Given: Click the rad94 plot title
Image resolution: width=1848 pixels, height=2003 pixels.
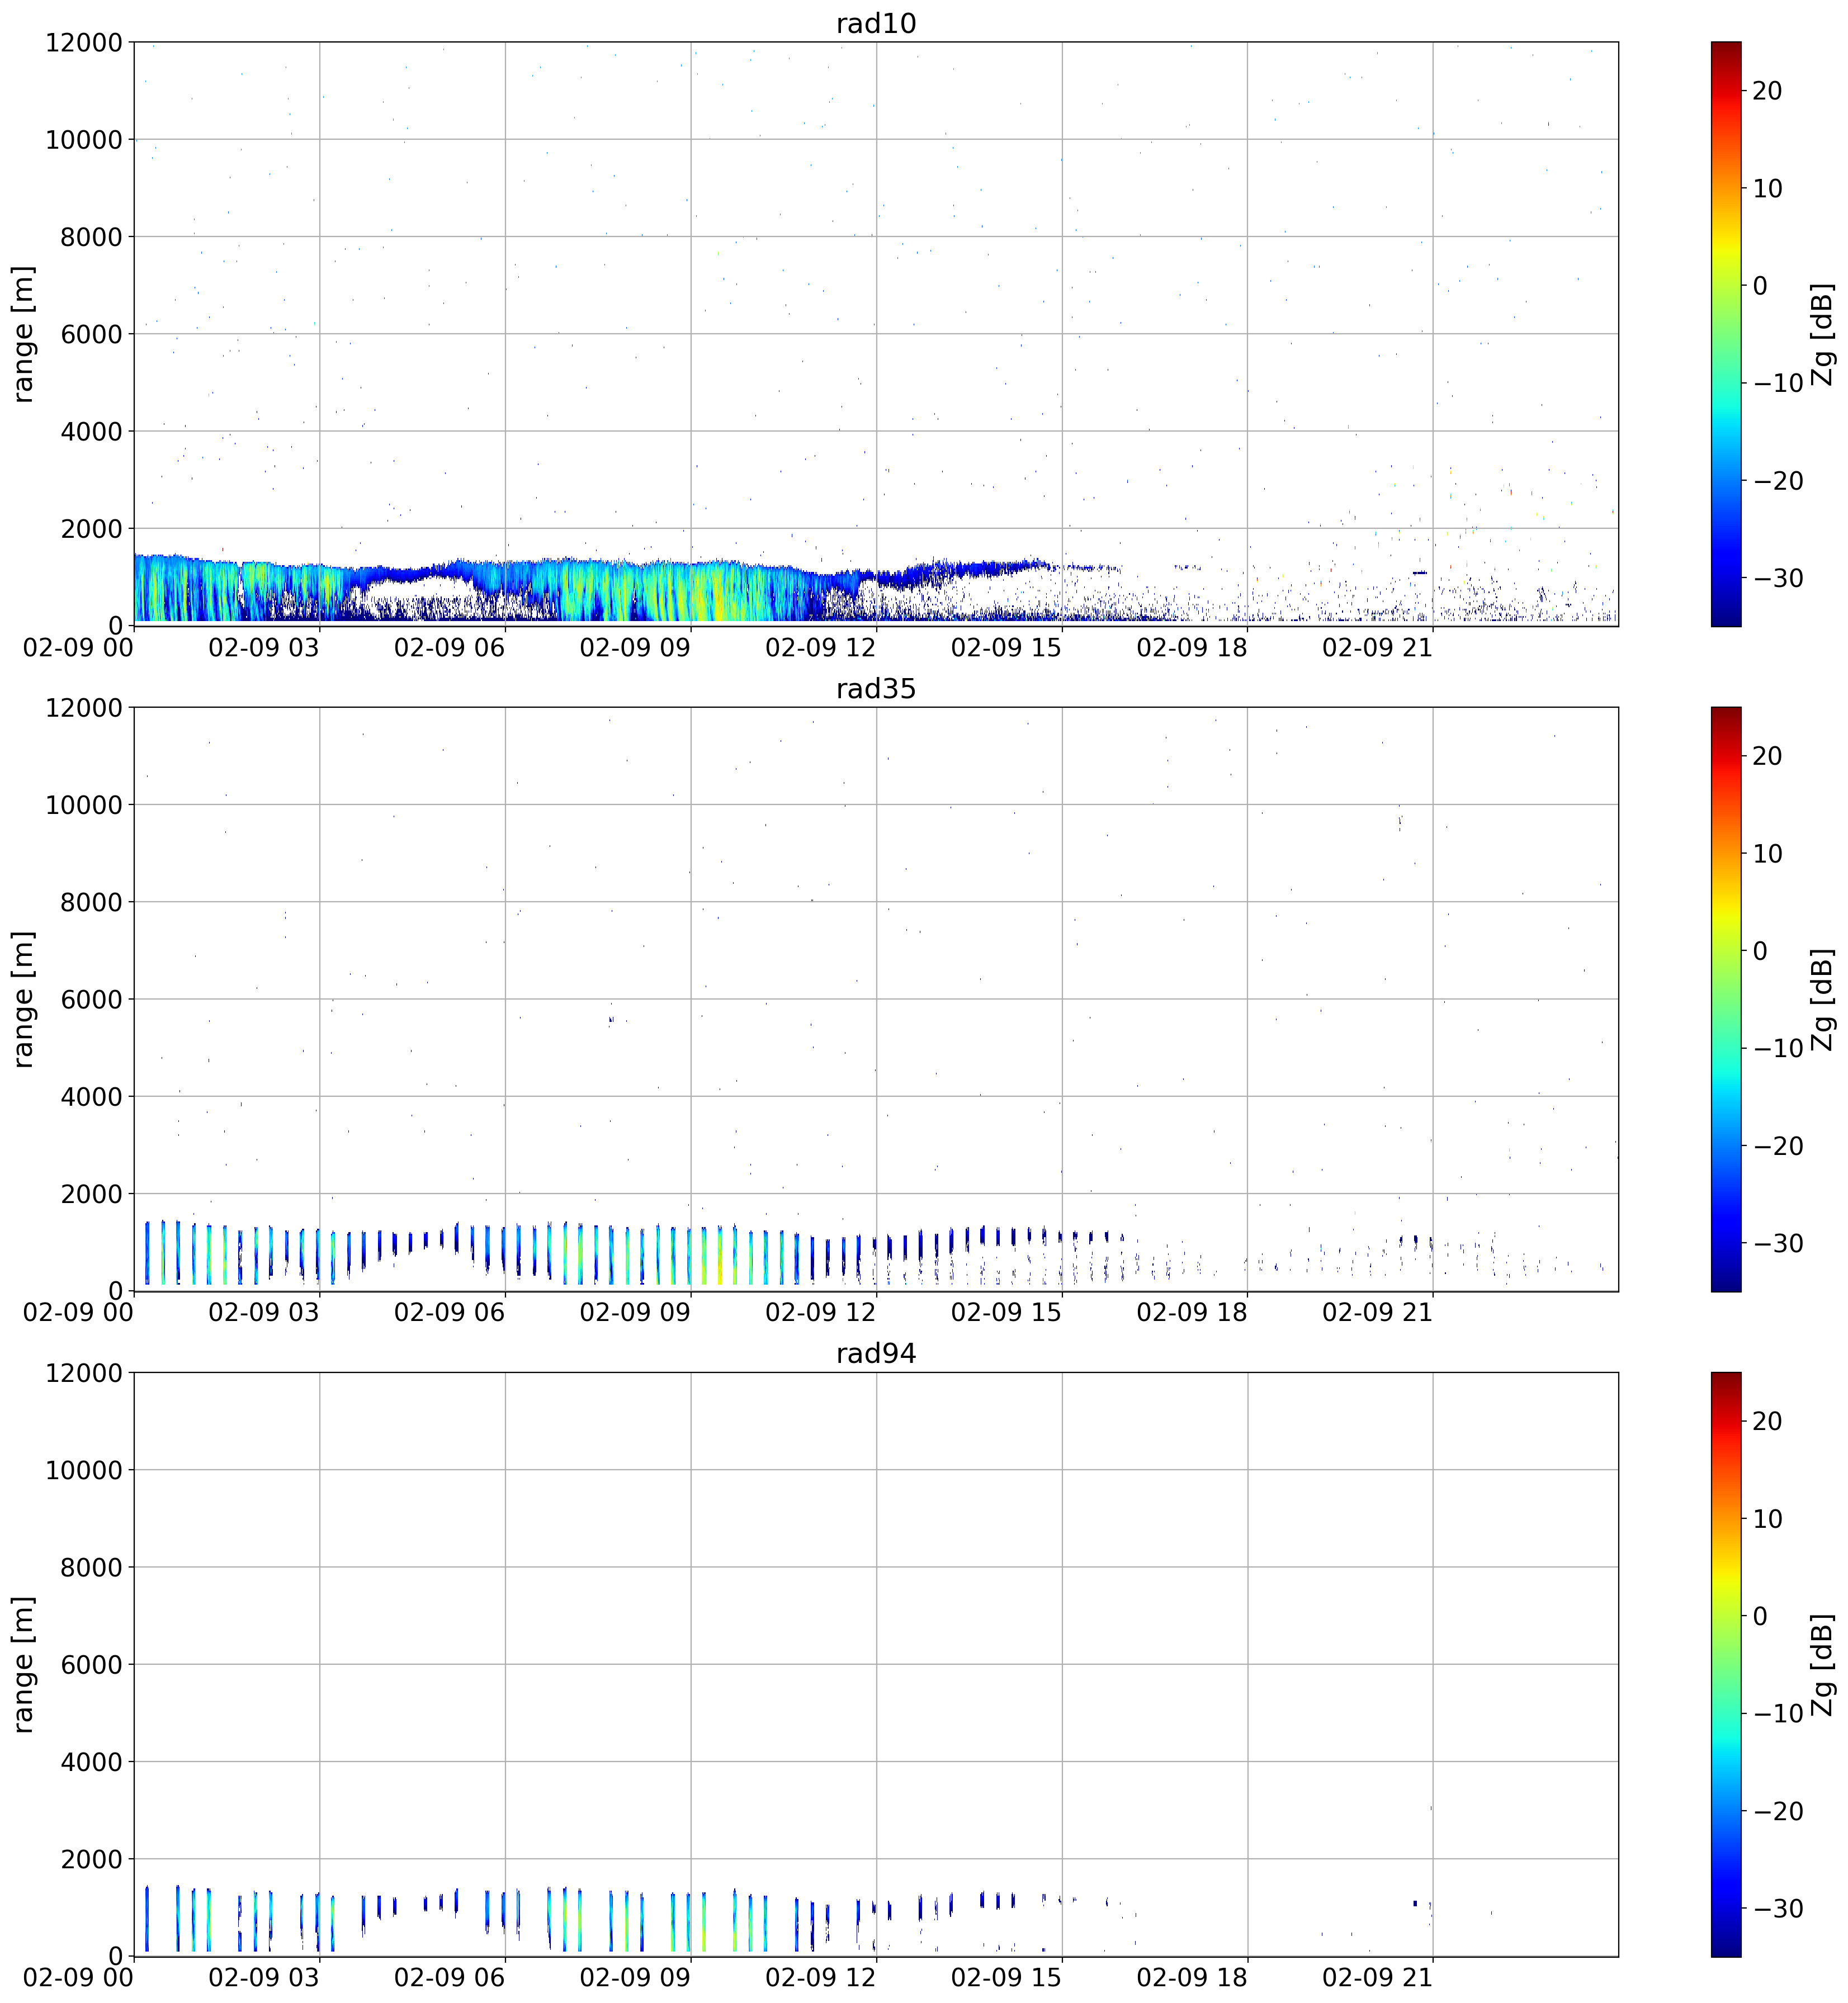Looking at the screenshot, I should 876,1354.
